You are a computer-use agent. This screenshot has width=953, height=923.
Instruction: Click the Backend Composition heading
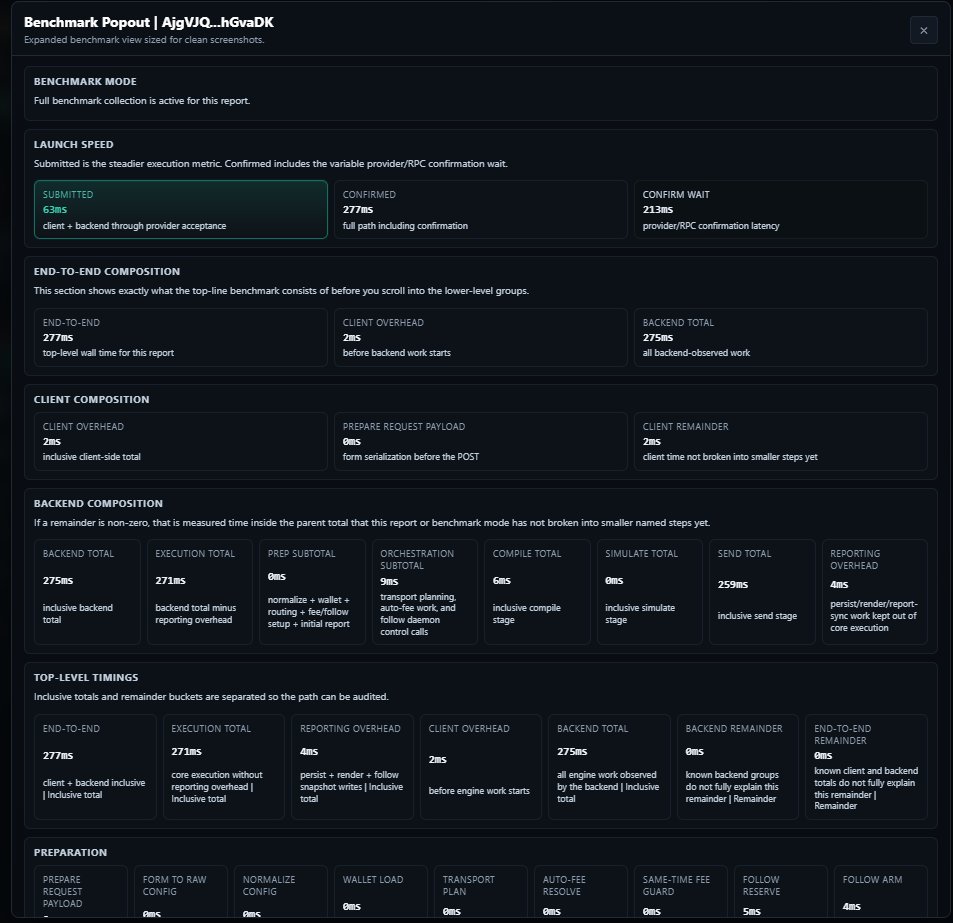(x=98, y=503)
